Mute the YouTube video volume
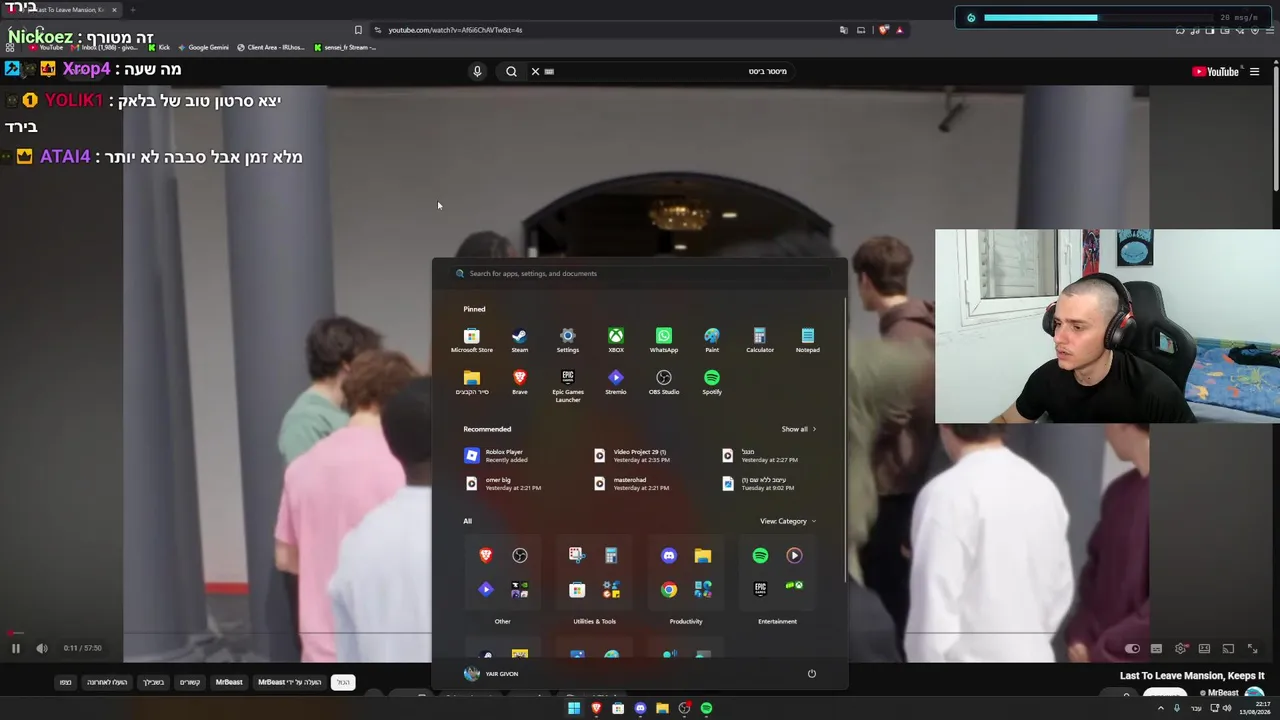Screen dimensions: 1280x720 click(x=42, y=648)
